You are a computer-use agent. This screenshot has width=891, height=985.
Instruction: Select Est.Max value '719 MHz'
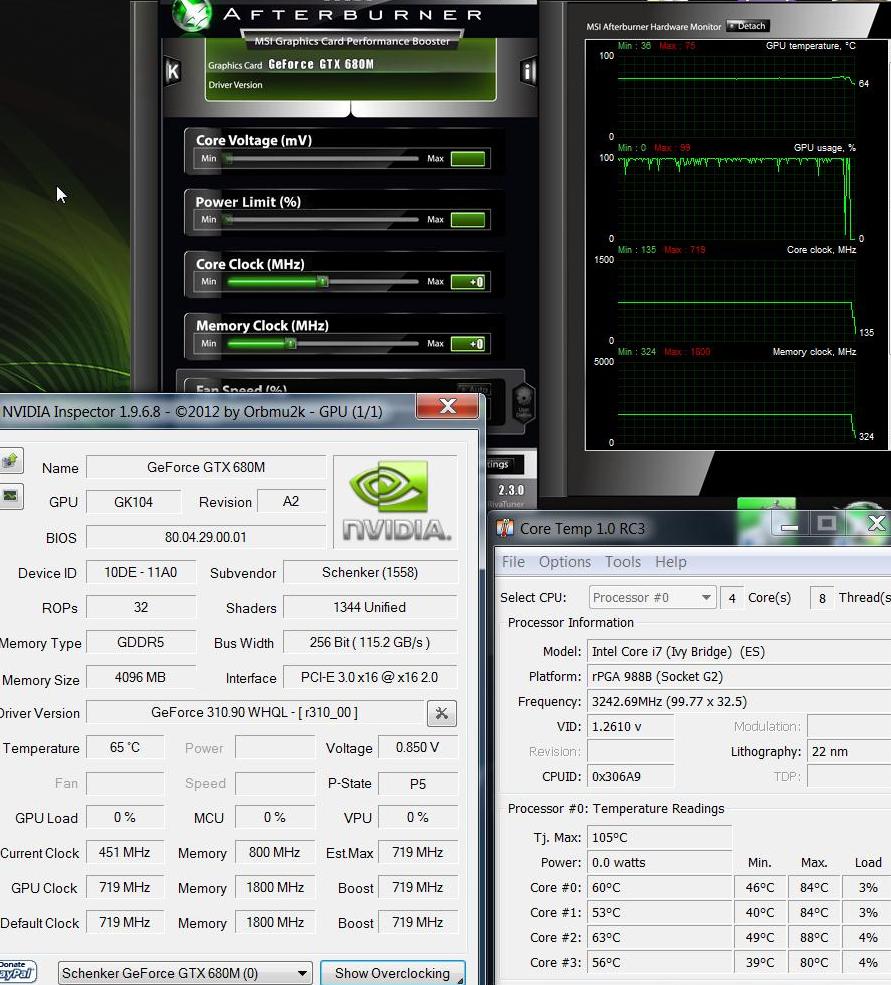pos(417,852)
